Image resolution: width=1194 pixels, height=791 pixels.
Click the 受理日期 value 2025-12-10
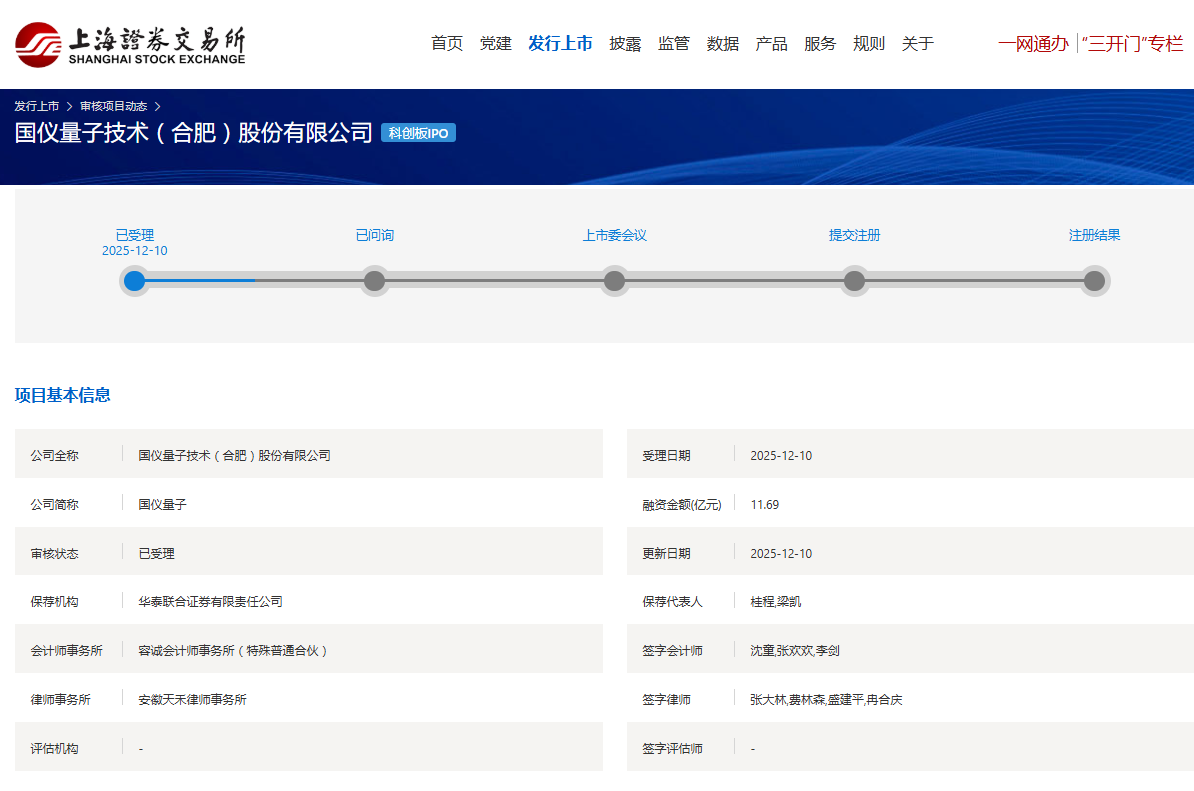[x=781, y=455]
